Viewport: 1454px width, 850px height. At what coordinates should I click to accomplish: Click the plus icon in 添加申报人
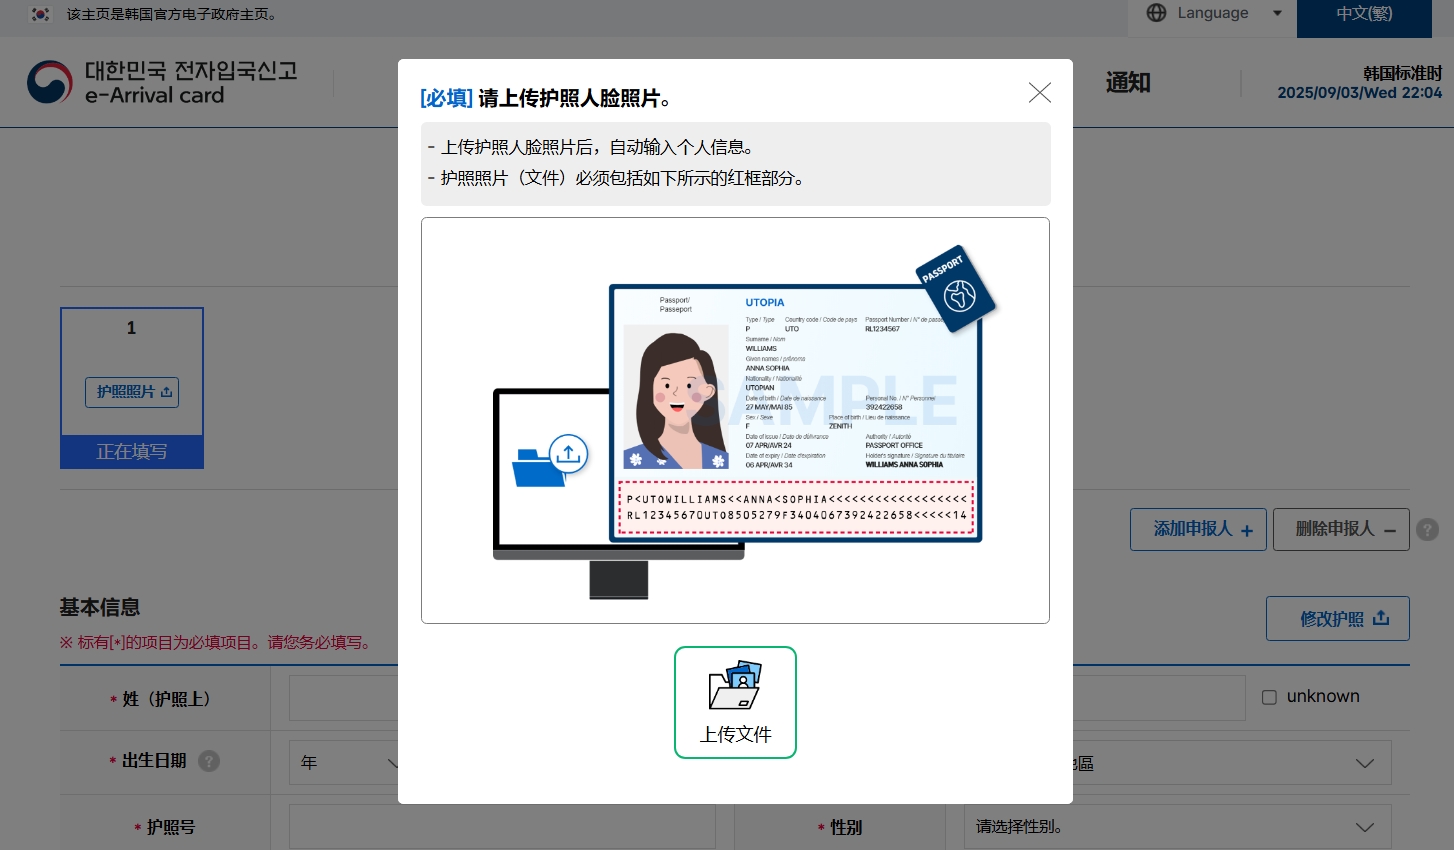pos(1247,531)
